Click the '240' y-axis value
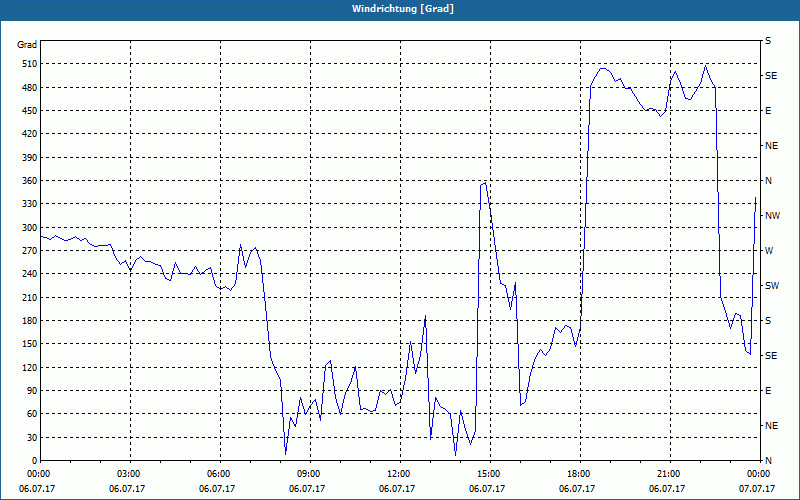Screen dimensions: 800x500 [x=30, y=274]
